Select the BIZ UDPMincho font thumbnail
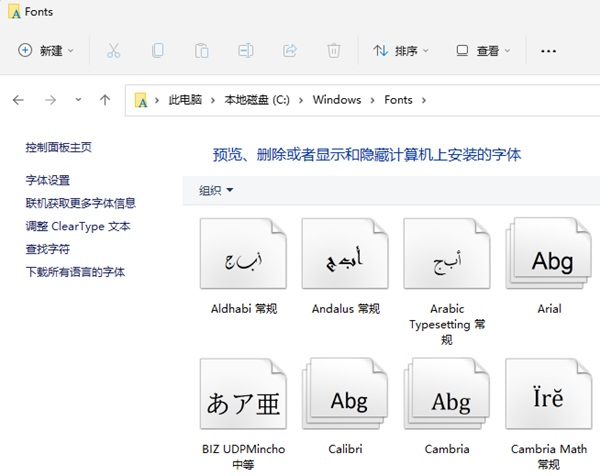600x476 pixels. click(243, 394)
